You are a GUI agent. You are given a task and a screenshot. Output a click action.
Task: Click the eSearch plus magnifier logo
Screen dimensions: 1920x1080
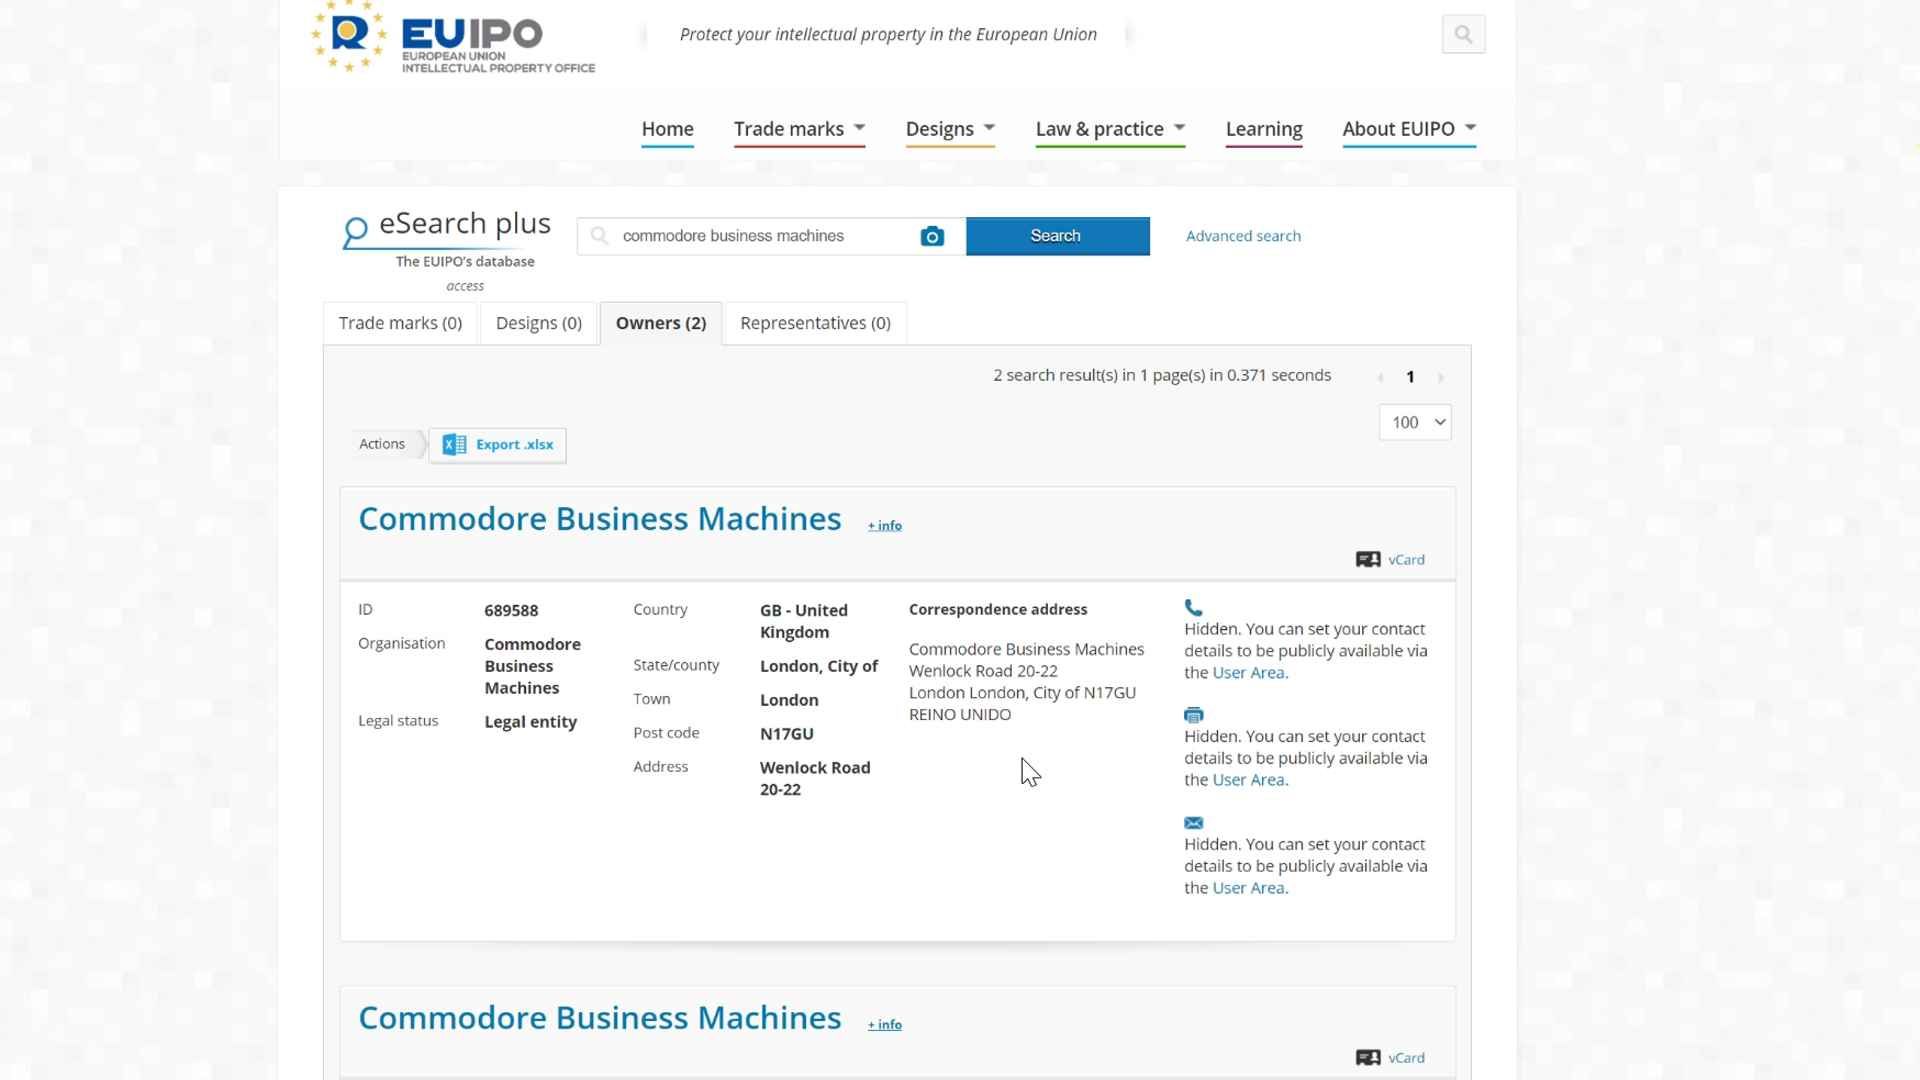[355, 232]
